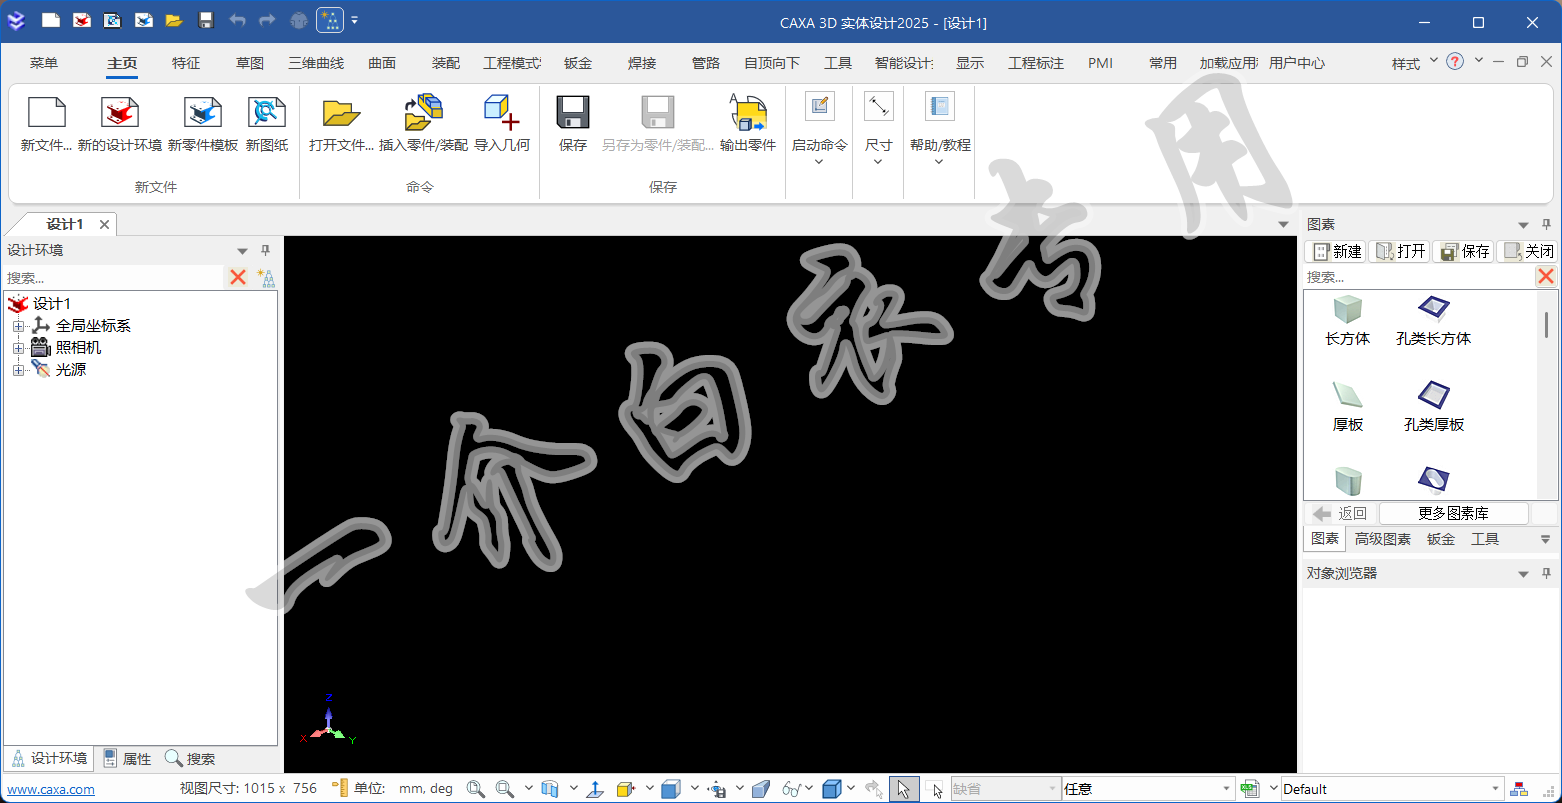Image resolution: width=1562 pixels, height=803 pixels.
Task: Click the 新零件模板 ribbon icon
Action: (203, 113)
